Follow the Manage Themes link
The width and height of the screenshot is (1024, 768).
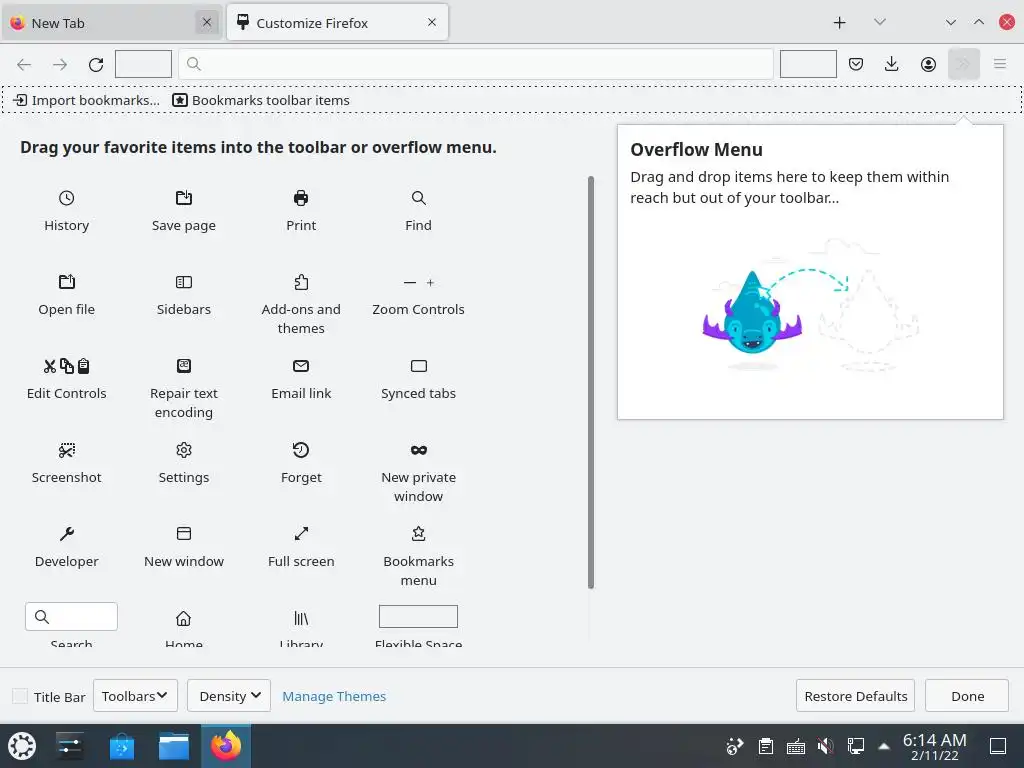point(334,696)
